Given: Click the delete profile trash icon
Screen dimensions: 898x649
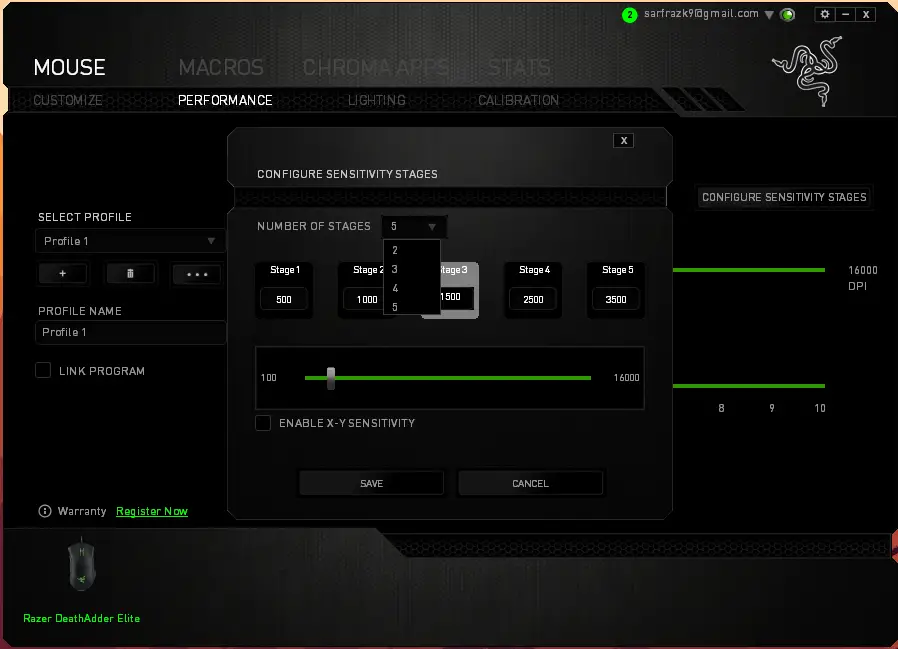Looking at the screenshot, I should (130, 273).
